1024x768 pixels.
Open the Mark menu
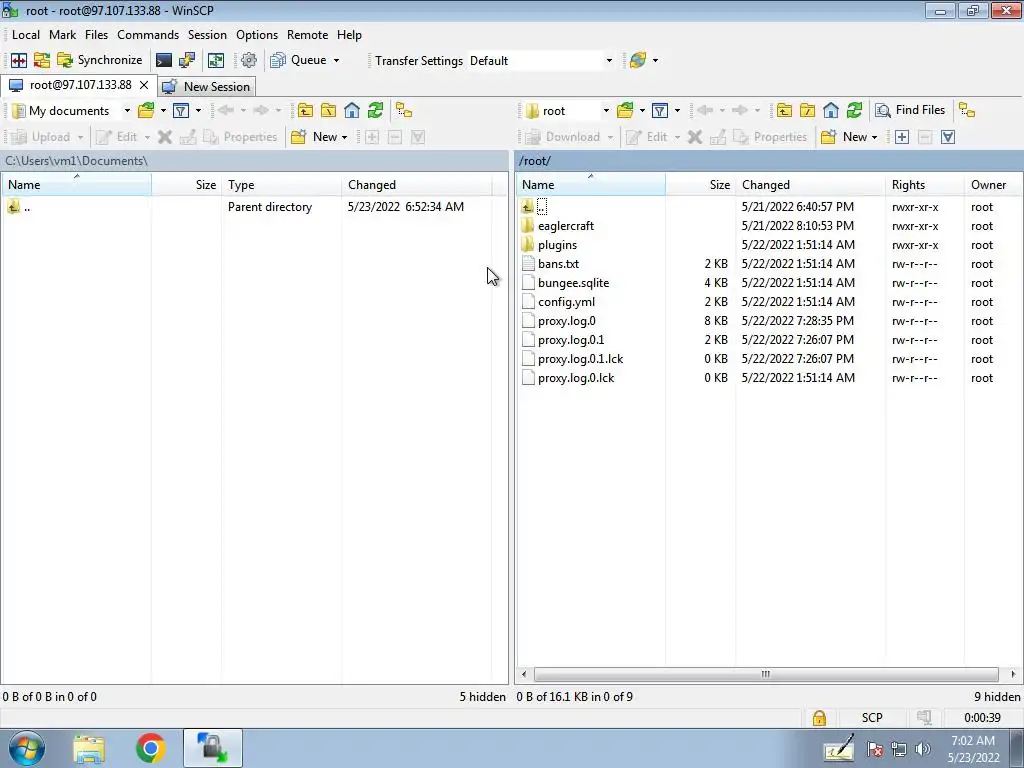[63, 35]
